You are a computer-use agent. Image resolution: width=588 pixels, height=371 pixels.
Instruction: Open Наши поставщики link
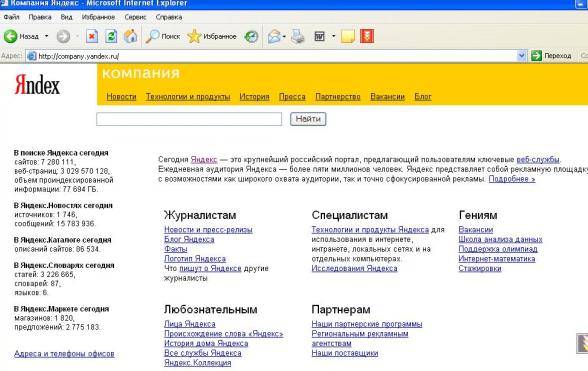tap(345, 353)
